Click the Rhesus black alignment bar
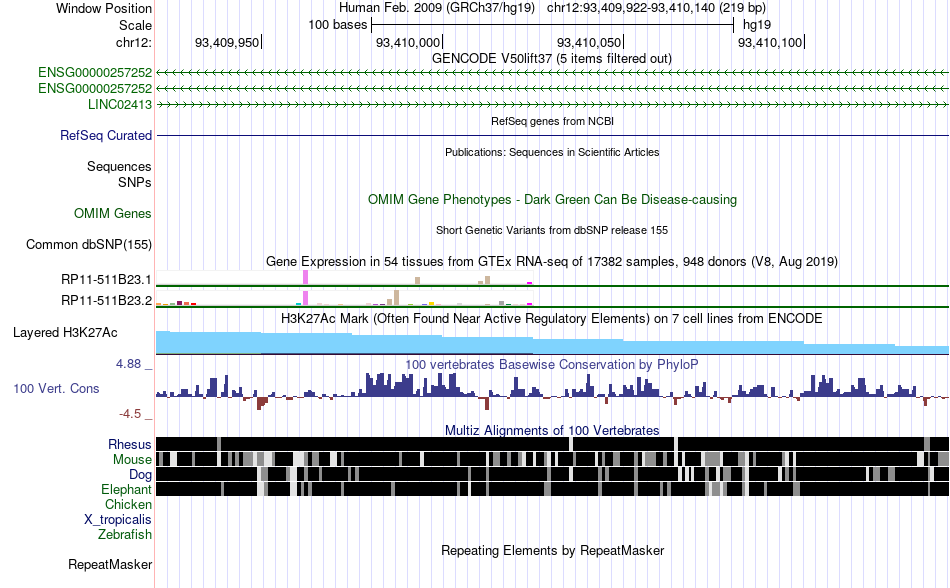This screenshot has height=588, width=950. tap(552, 444)
